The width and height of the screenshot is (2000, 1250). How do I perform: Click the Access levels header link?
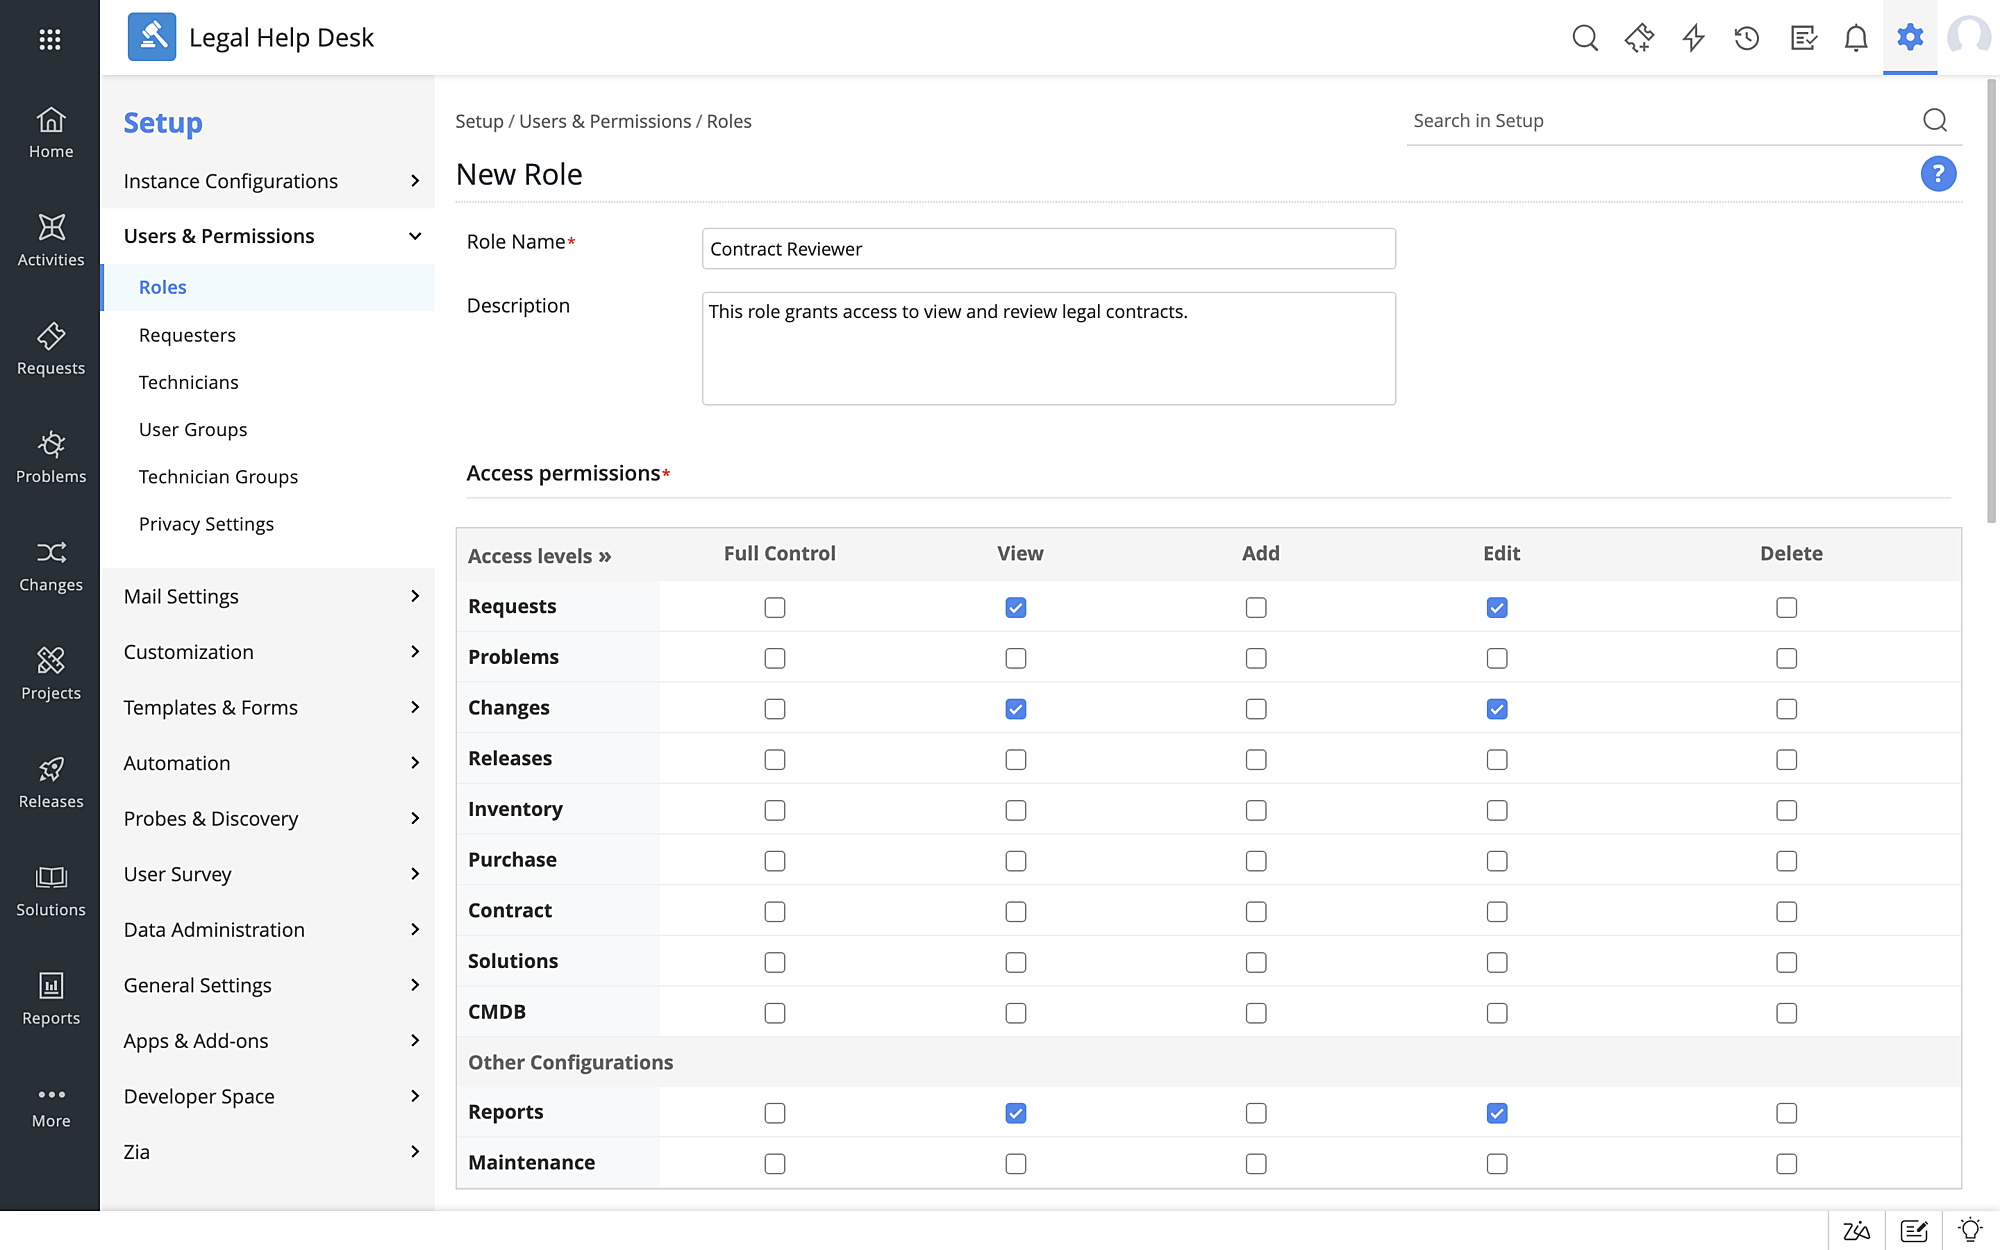(x=539, y=556)
